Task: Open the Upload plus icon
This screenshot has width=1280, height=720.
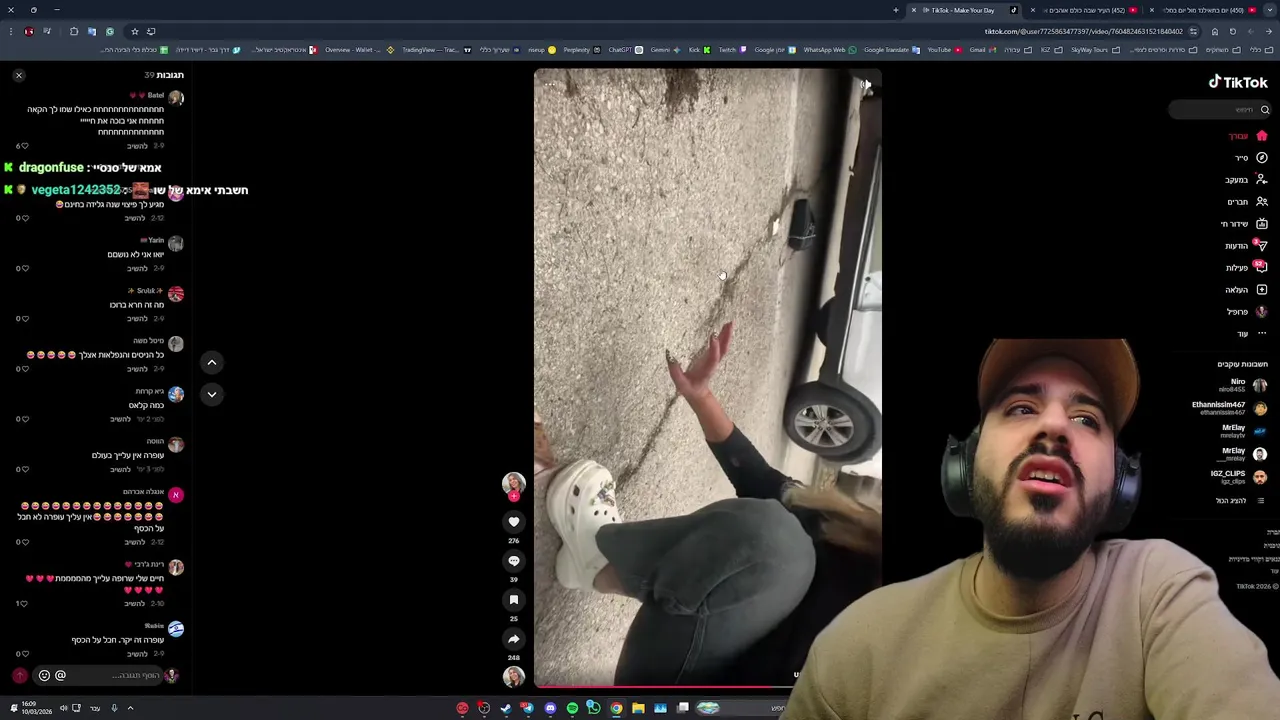Action: [1262, 290]
